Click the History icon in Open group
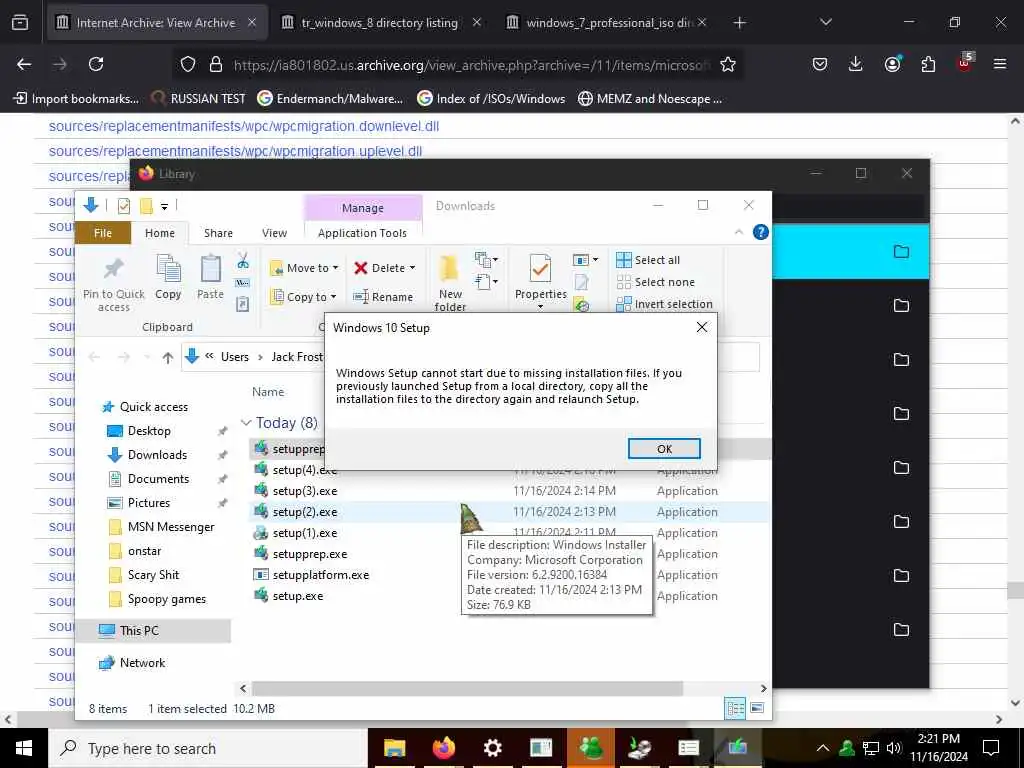The width and height of the screenshot is (1024, 768). [581, 304]
